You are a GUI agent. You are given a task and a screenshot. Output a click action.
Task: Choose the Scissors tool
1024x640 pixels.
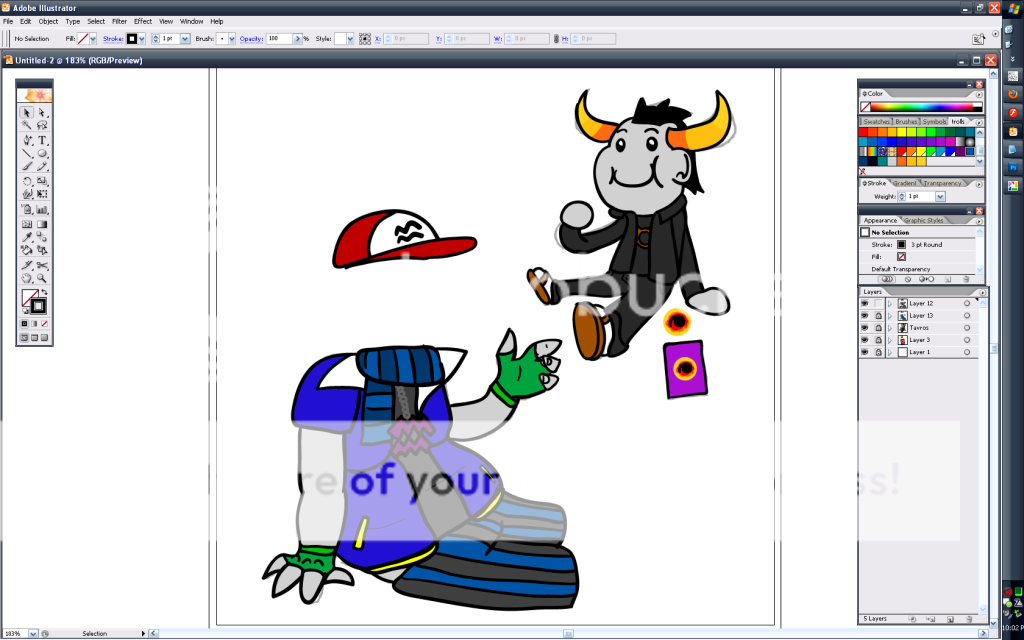point(43,265)
